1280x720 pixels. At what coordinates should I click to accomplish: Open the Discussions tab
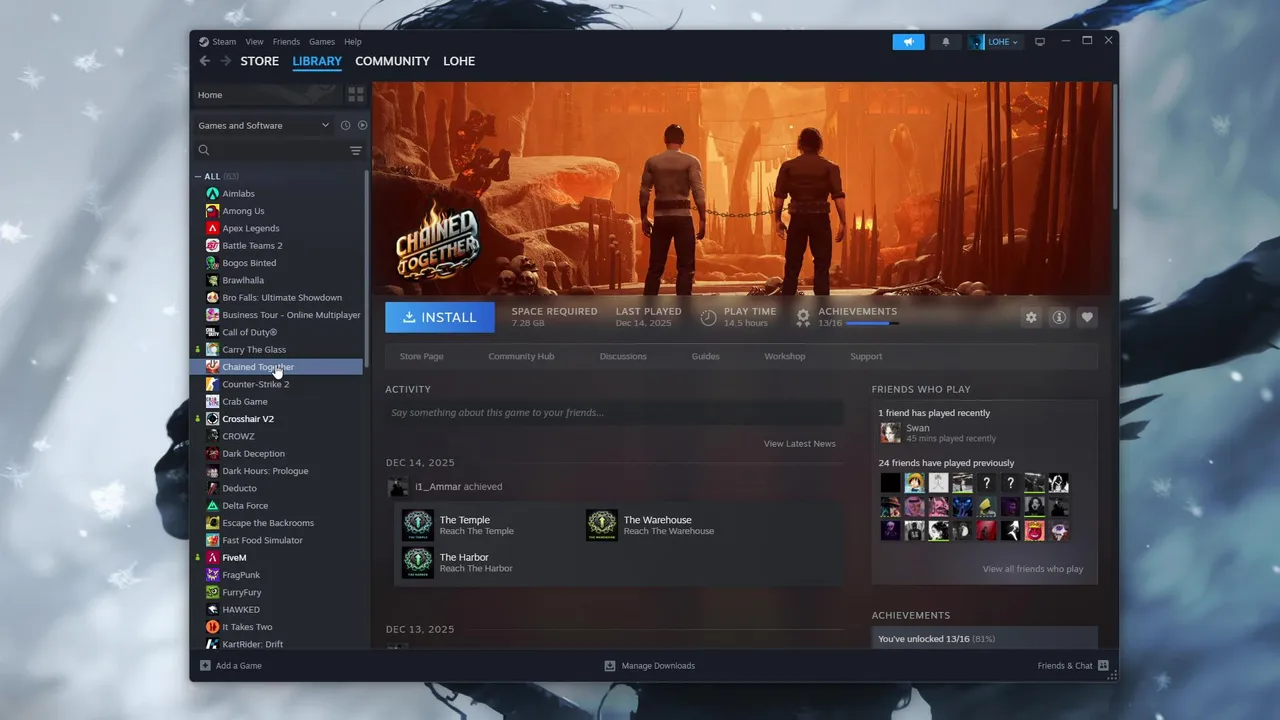pos(623,357)
